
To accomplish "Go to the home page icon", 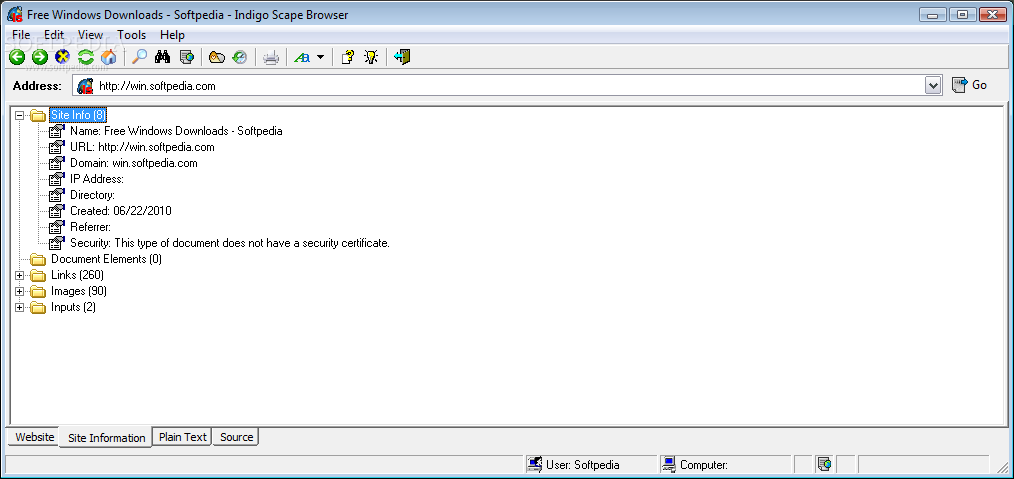I will click(109, 58).
